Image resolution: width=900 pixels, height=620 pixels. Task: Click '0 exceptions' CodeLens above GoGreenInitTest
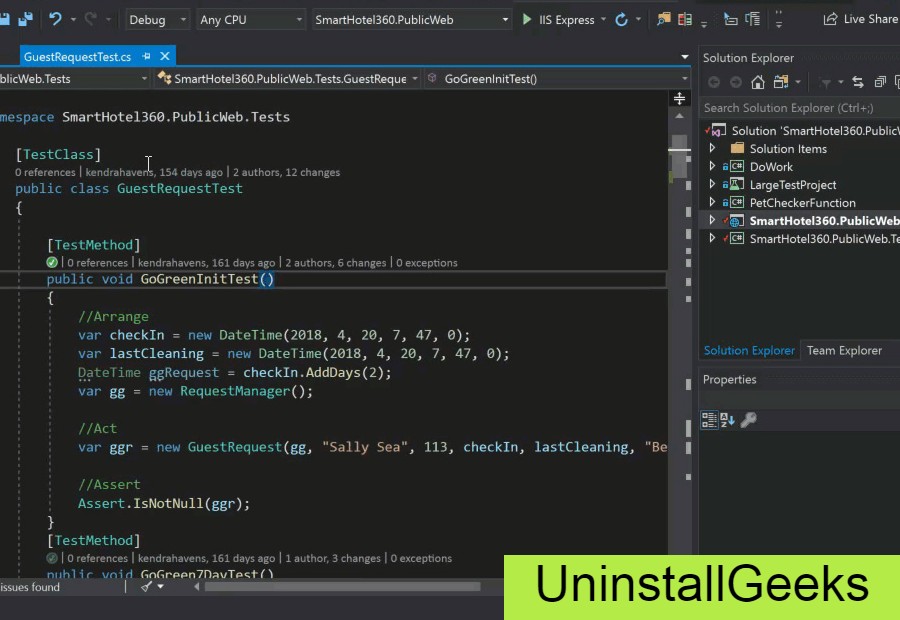(427, 263)
